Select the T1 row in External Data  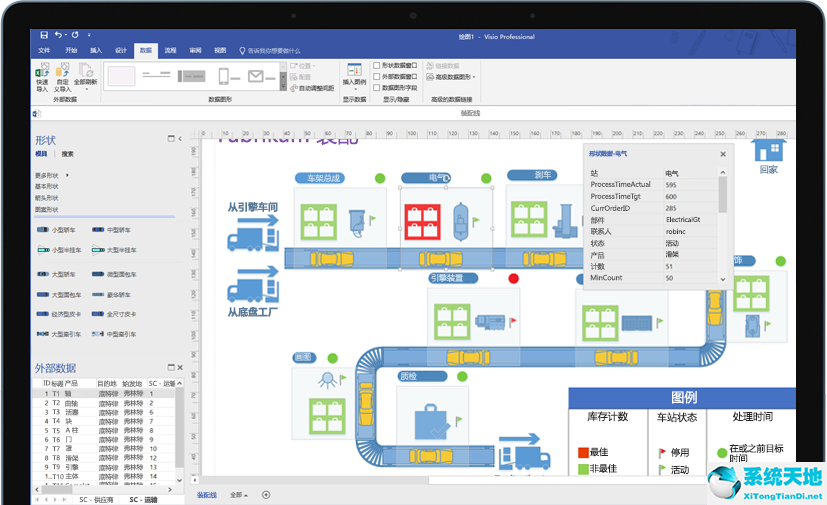point(104,394)
